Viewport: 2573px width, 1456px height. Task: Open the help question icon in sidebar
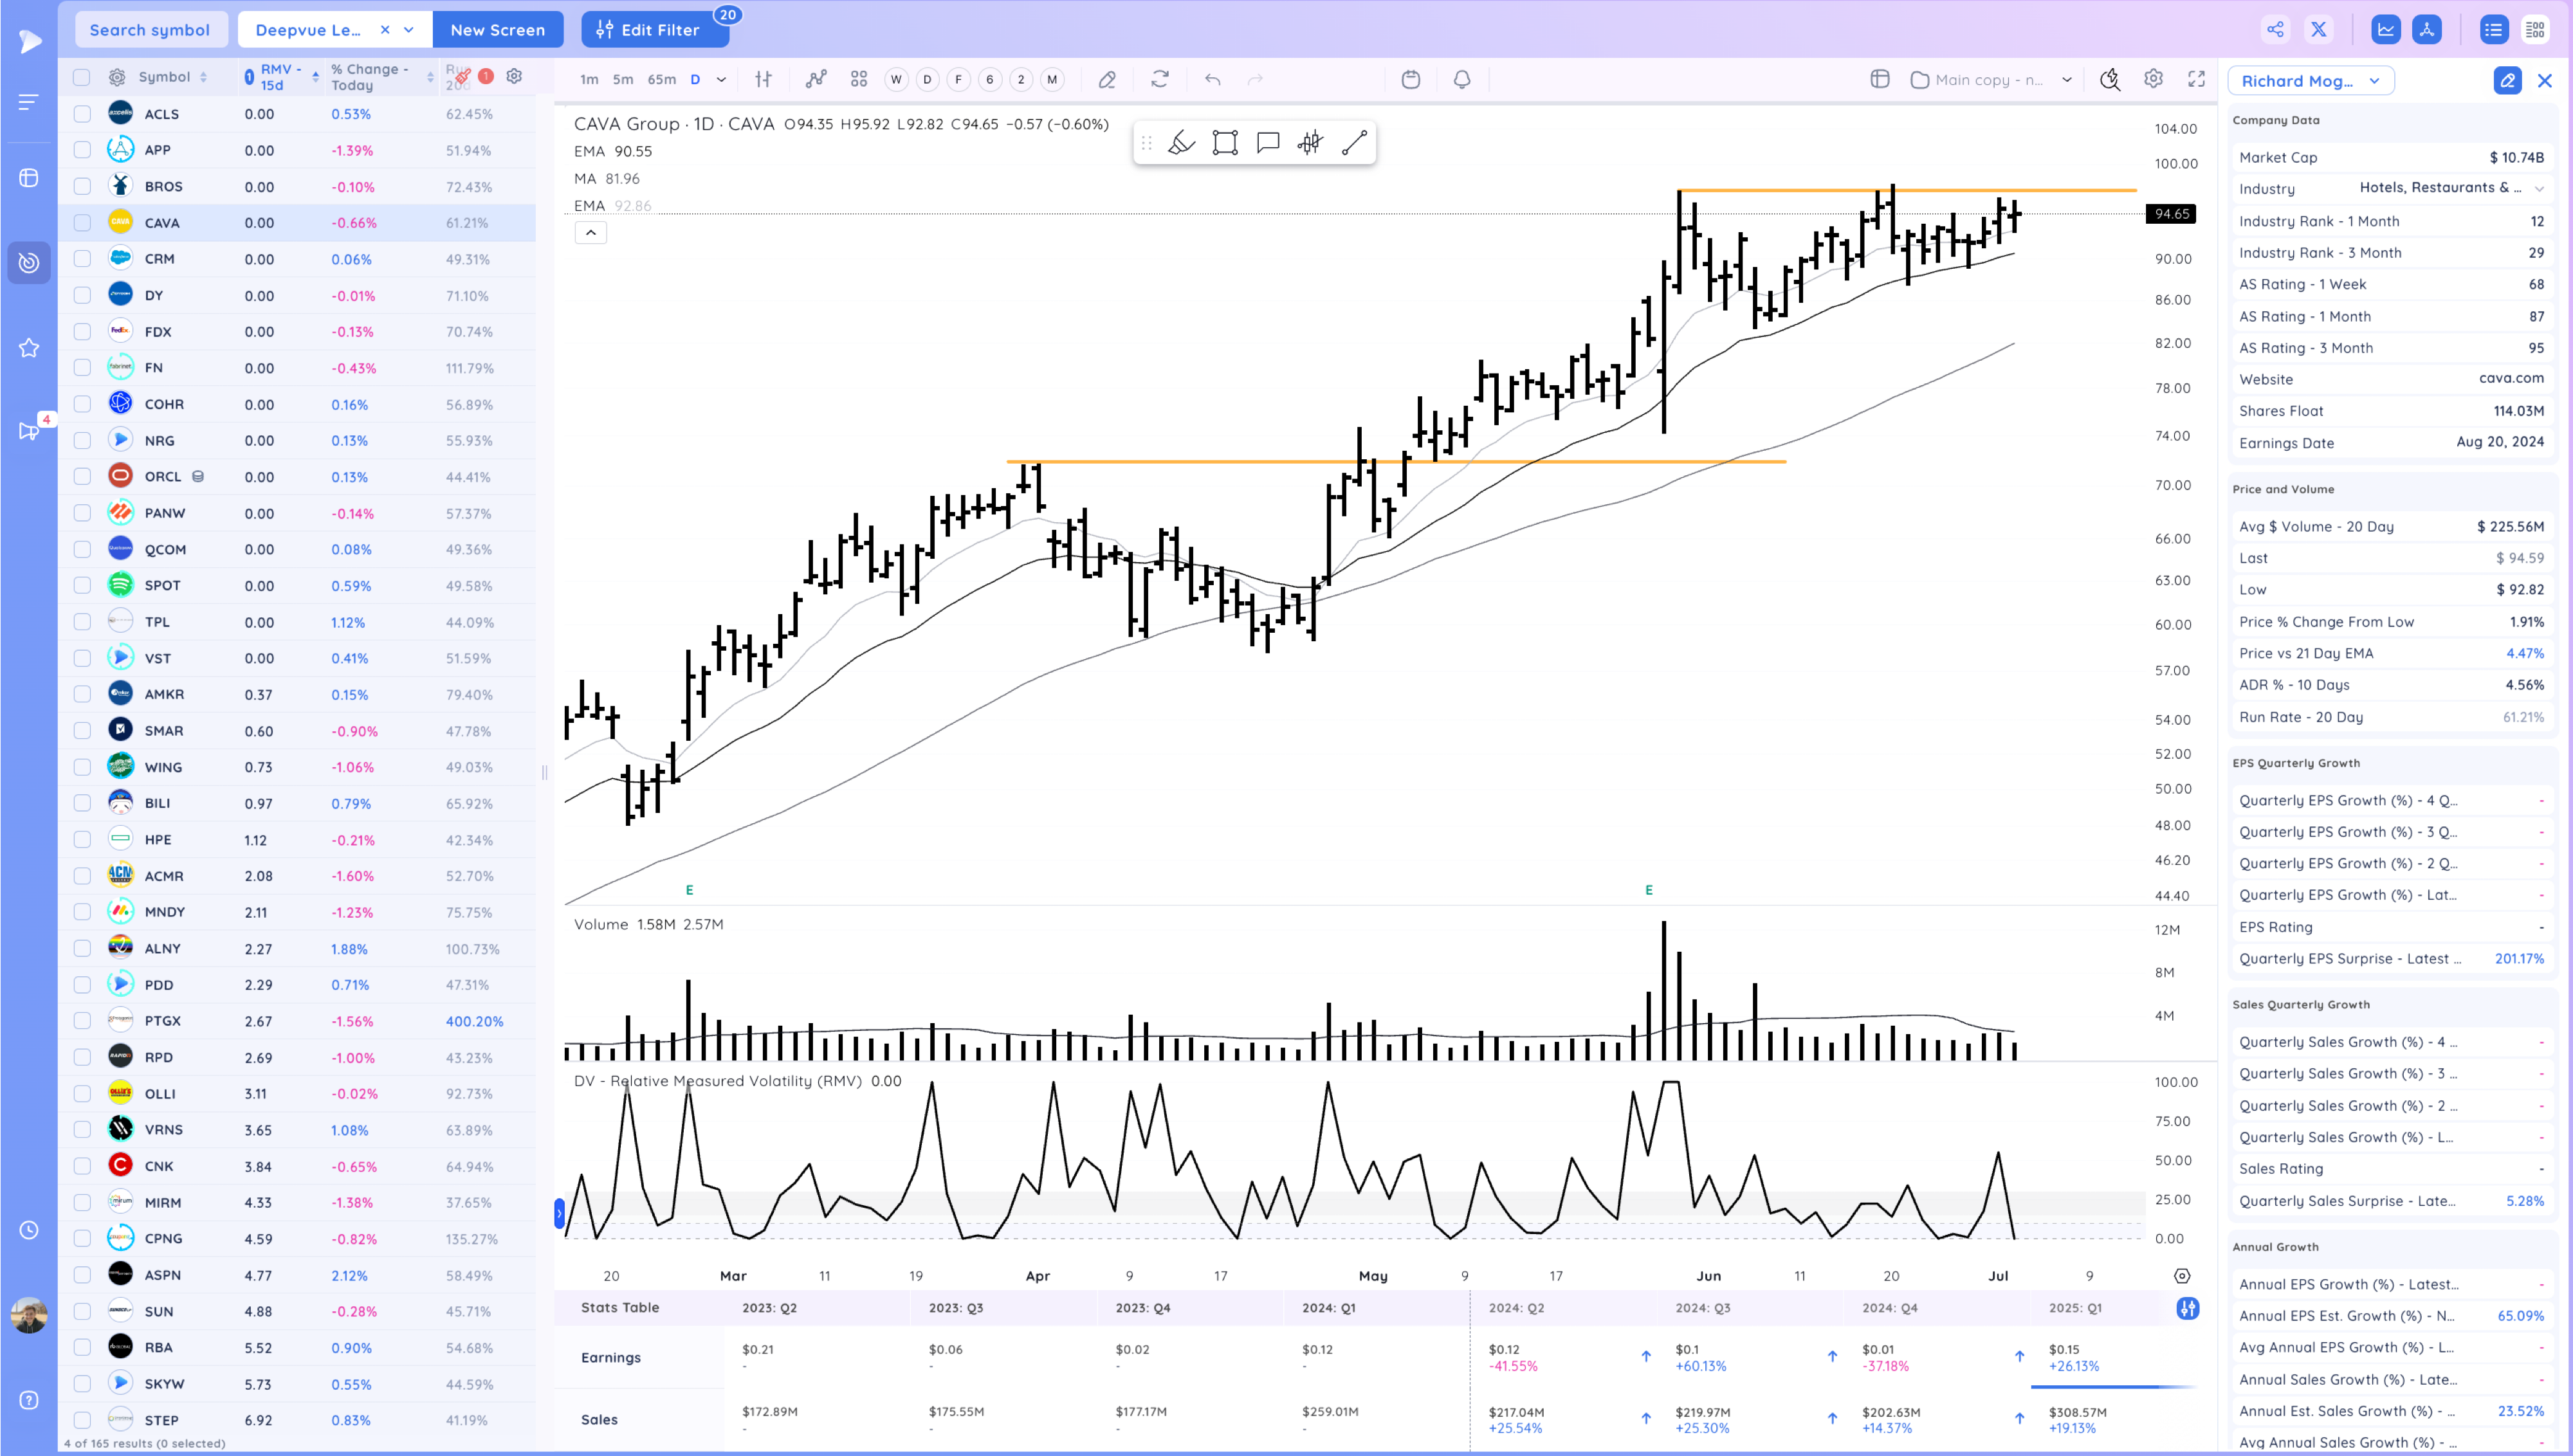click(x=29, y=1400)
